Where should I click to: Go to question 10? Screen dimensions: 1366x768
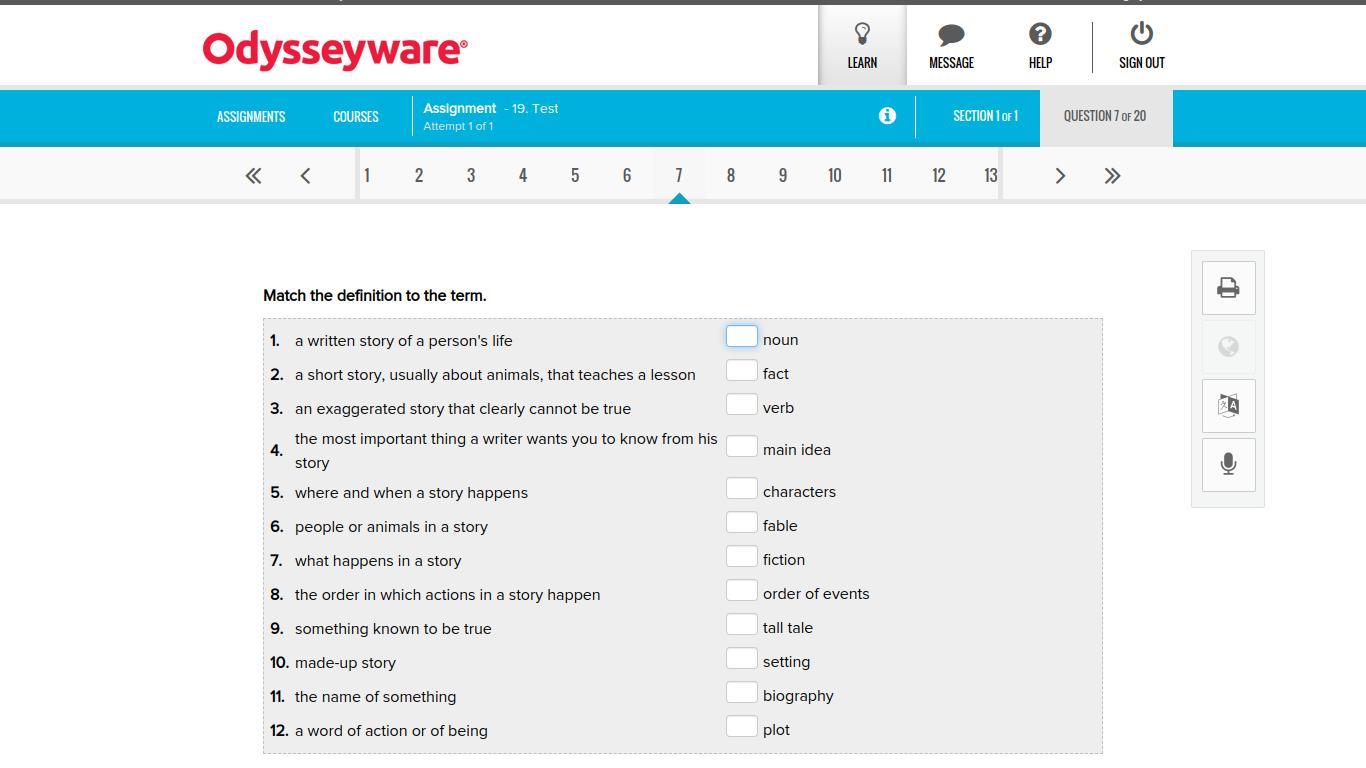click(835, 176)
